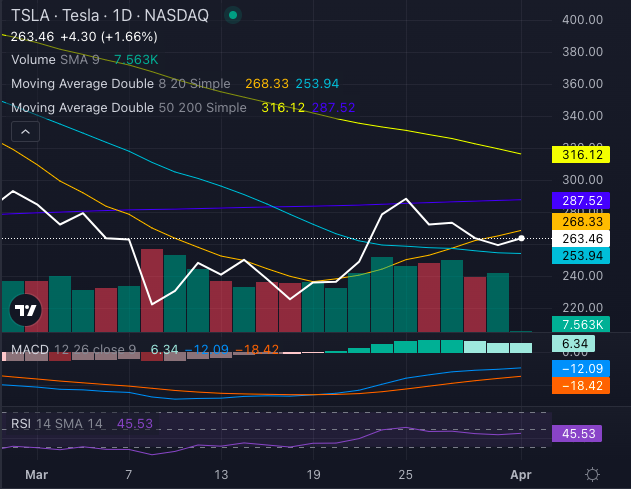Select Moving Average Double 8 20 legend

(x=120, y=84)
